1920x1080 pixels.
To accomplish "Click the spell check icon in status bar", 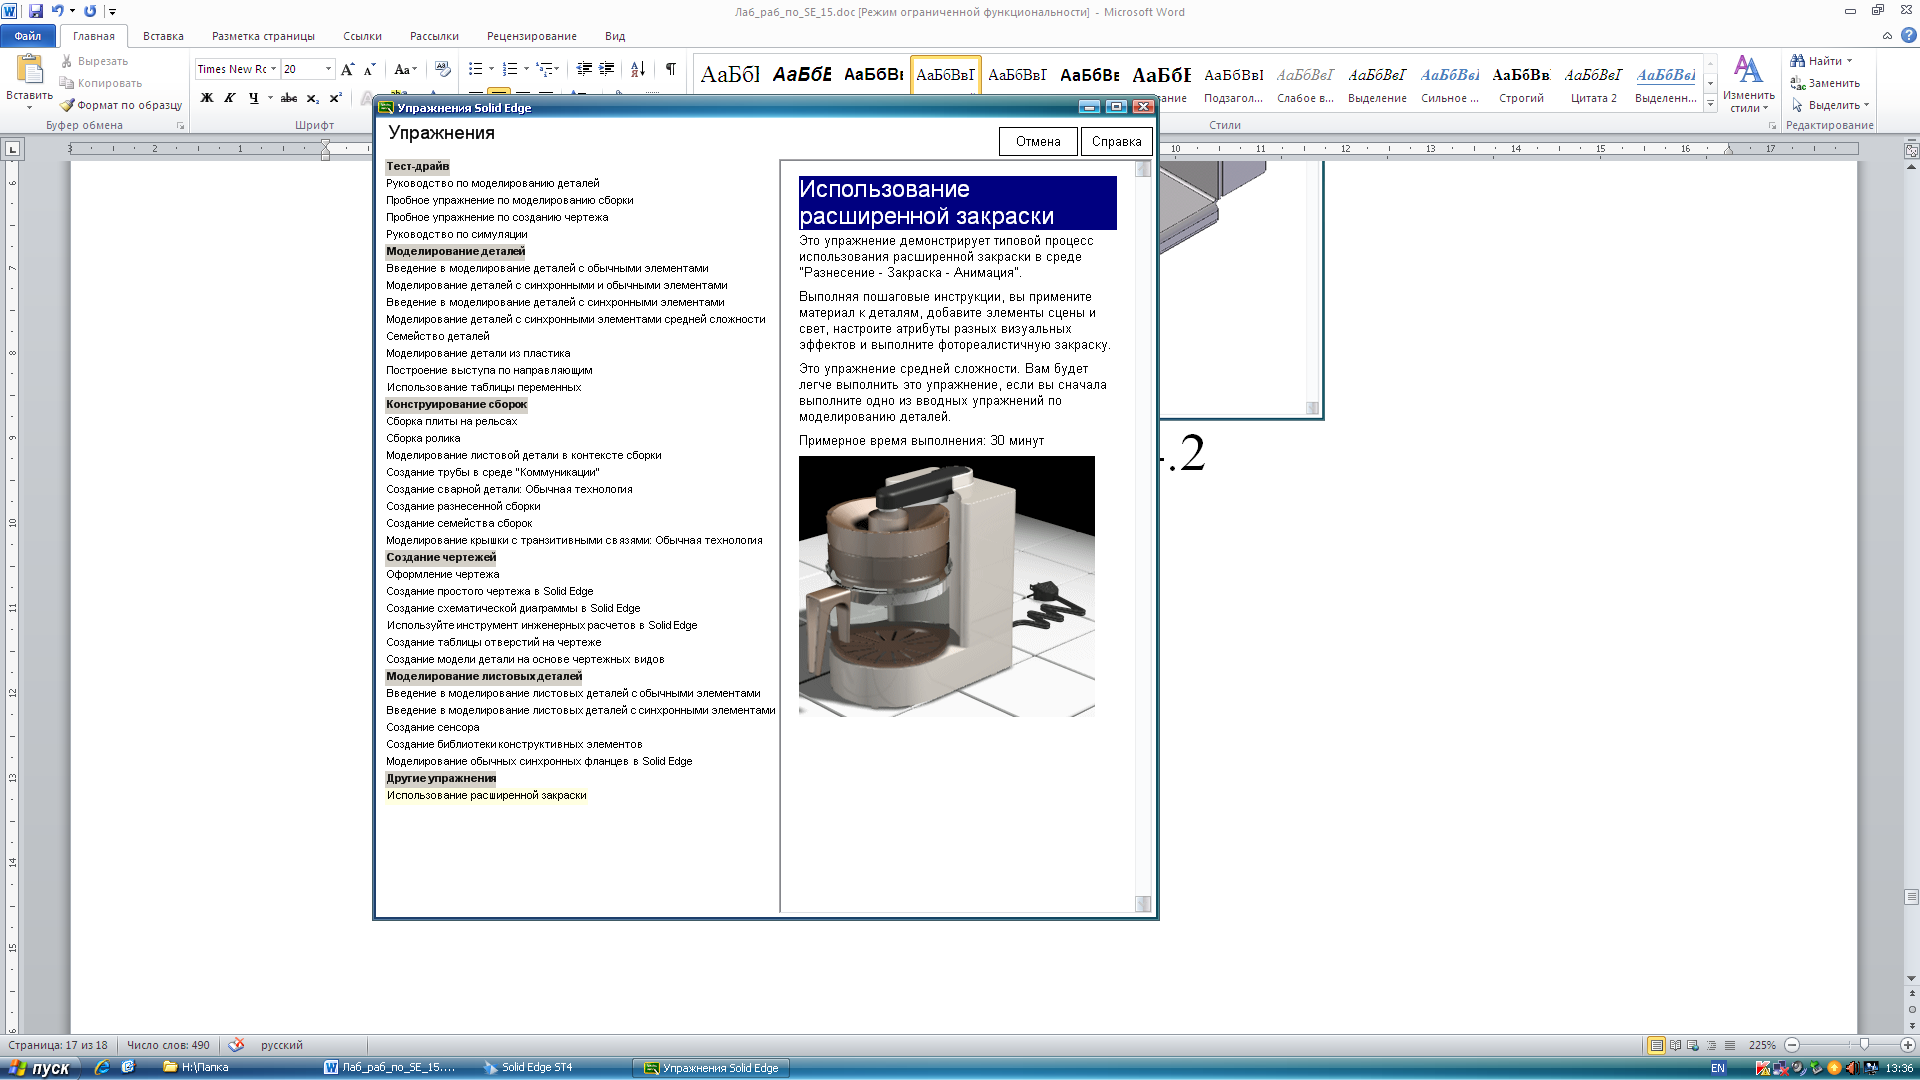I will [x=236, y=1045].
